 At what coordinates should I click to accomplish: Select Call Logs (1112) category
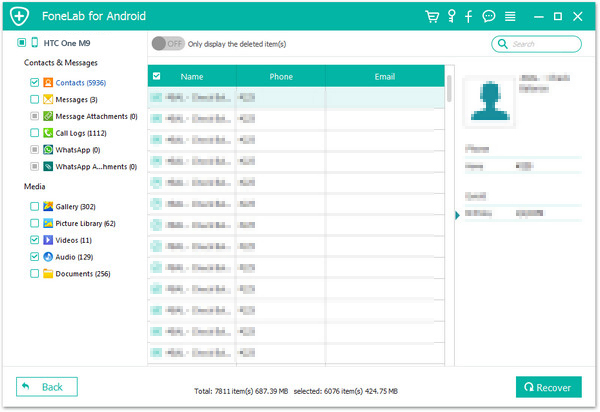[81, 133]
